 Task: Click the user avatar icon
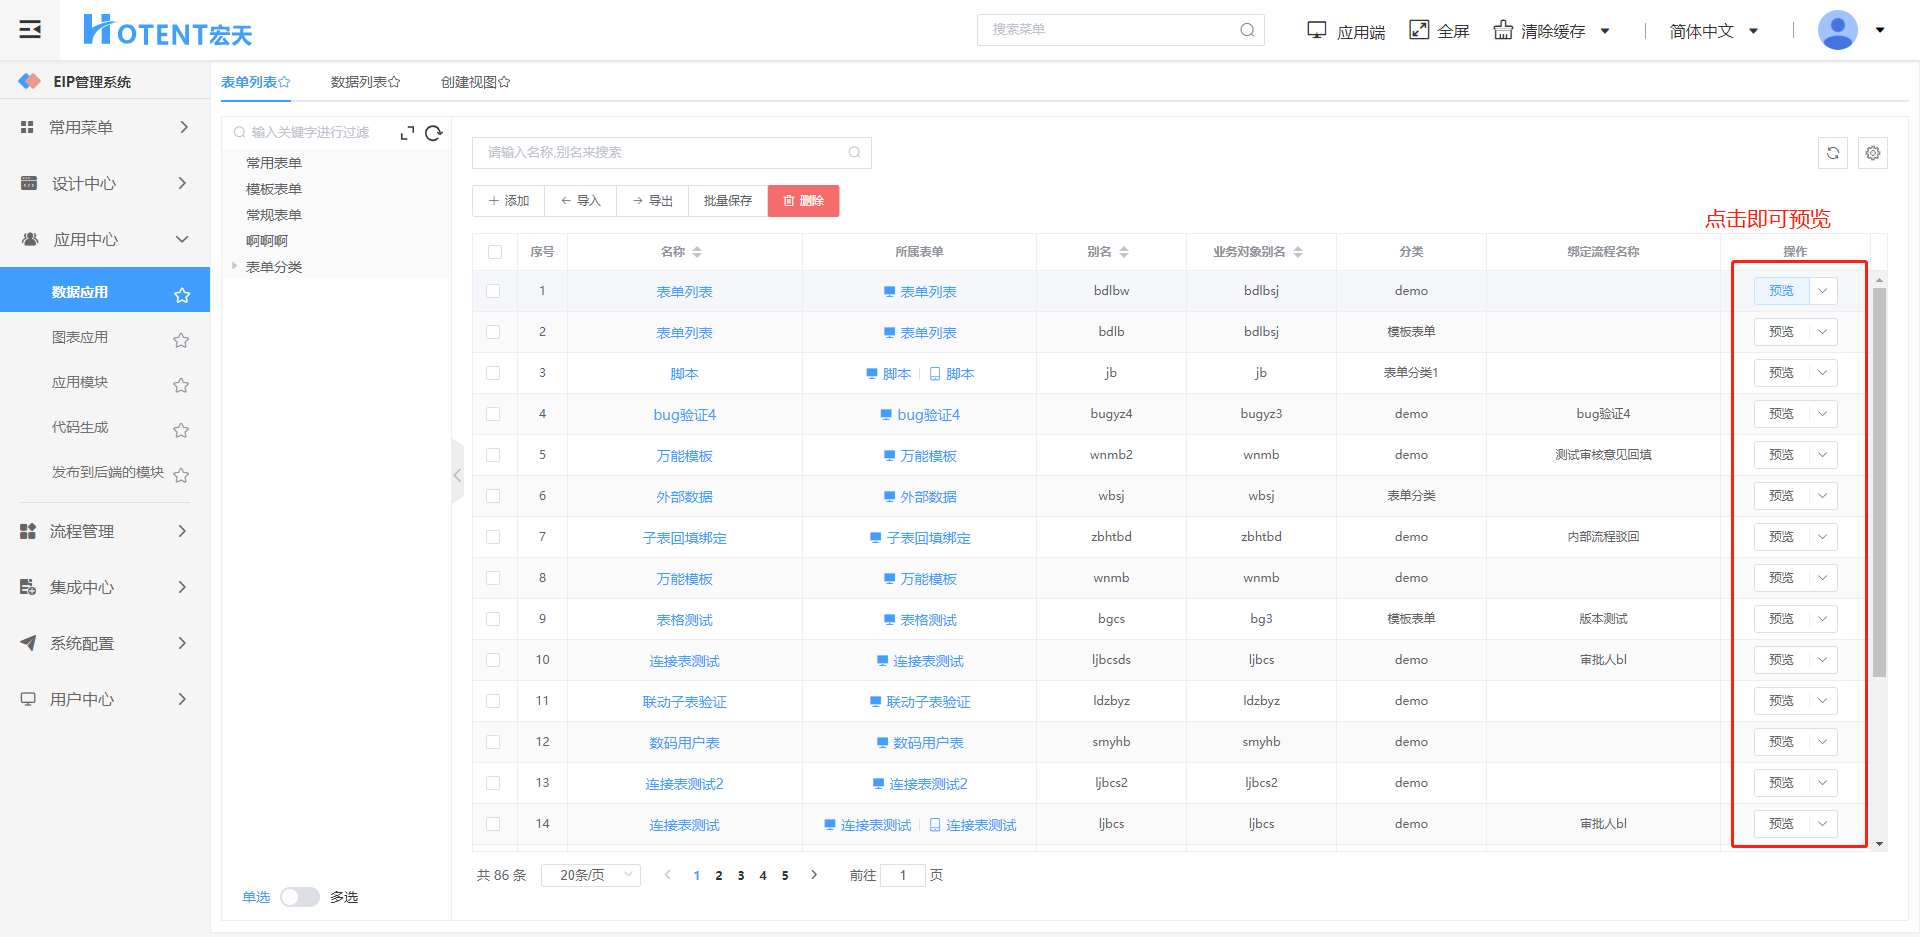1837,30
